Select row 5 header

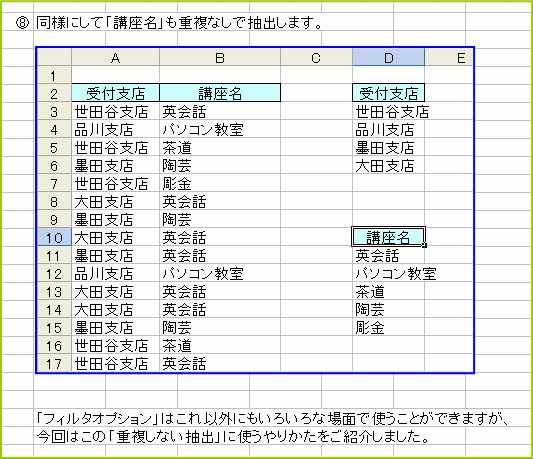click(x=54, y=147)
